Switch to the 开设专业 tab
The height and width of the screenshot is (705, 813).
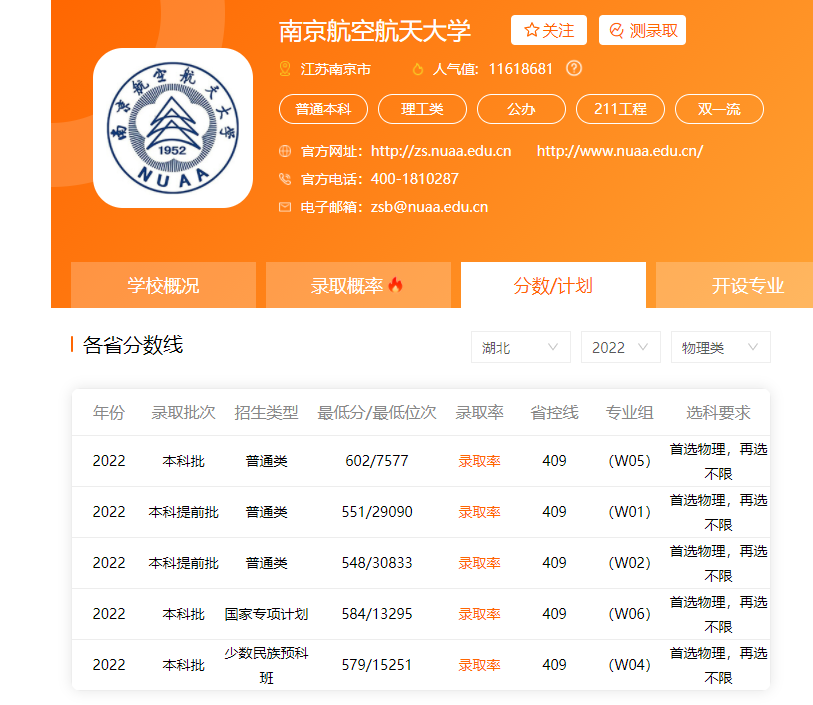(x=735, y=285)
